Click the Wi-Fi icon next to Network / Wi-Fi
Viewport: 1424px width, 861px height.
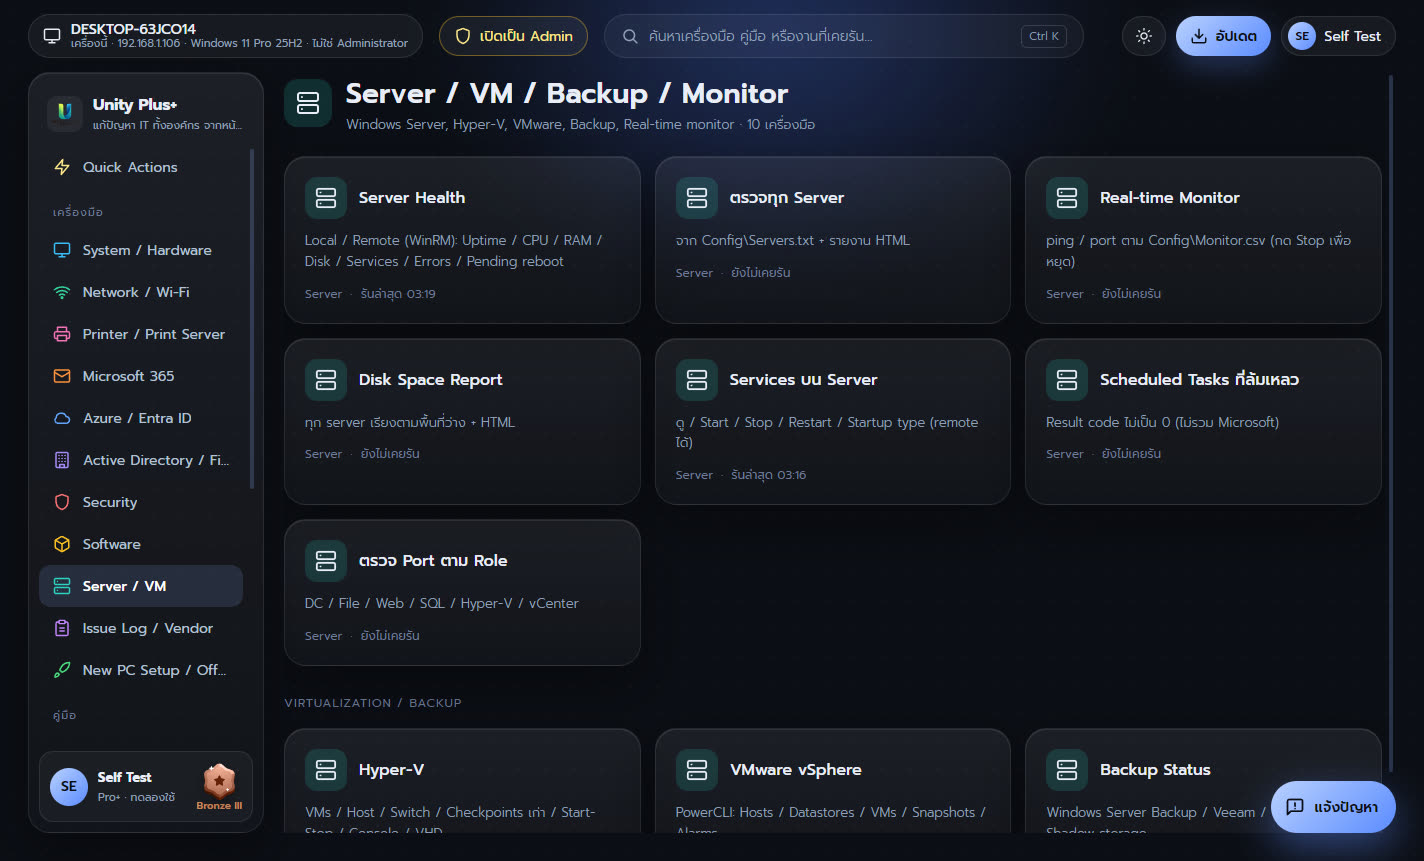pos(62,292)
